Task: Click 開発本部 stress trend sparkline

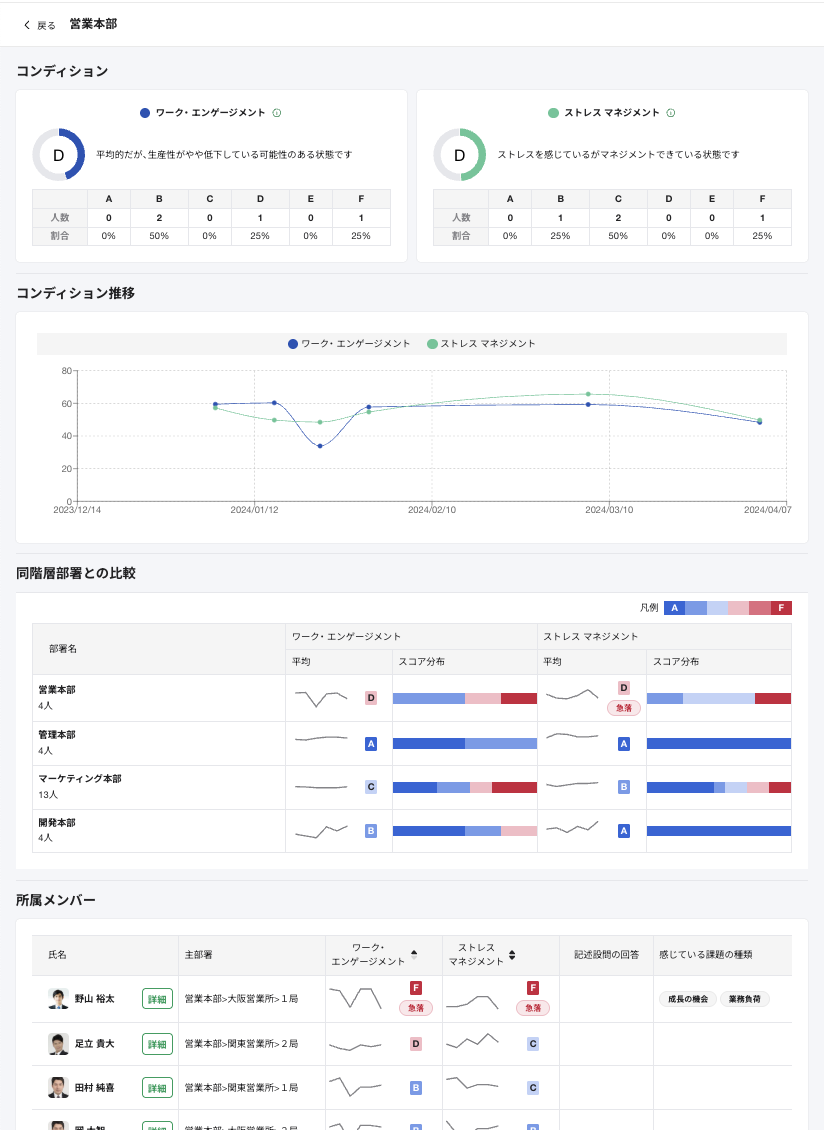Action: pos(572,827)
